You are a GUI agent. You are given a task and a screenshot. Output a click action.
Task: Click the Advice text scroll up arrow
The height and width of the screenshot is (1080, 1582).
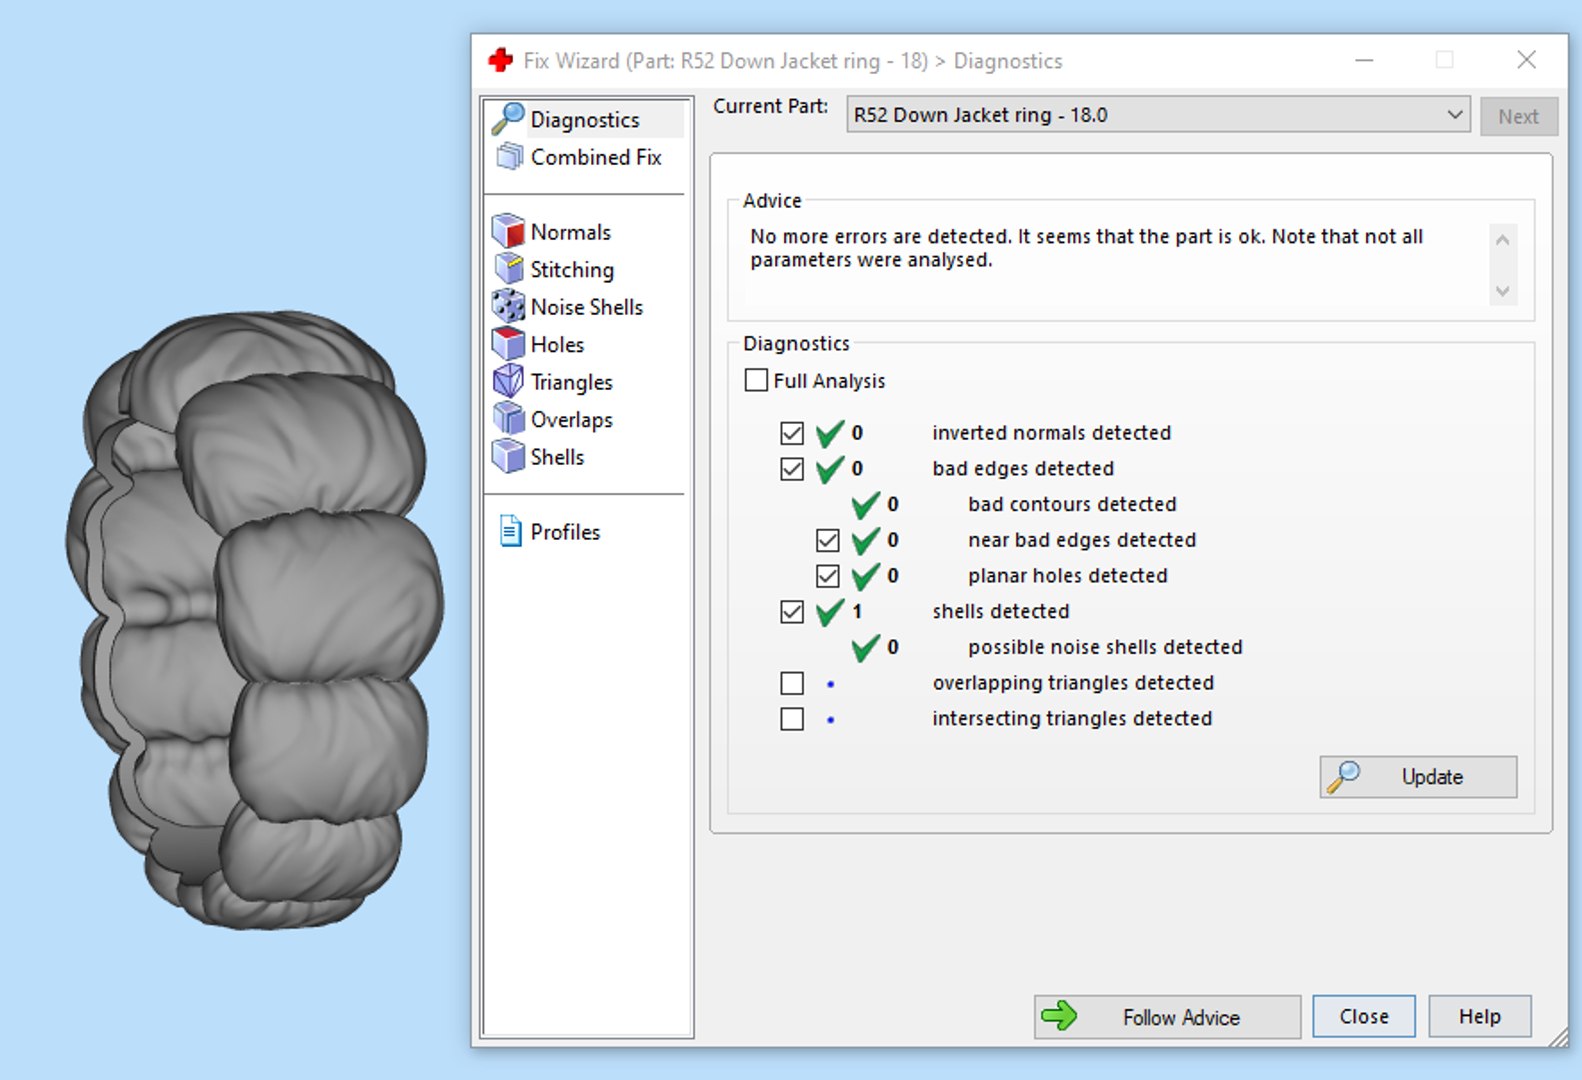(x=1502, y=240)
